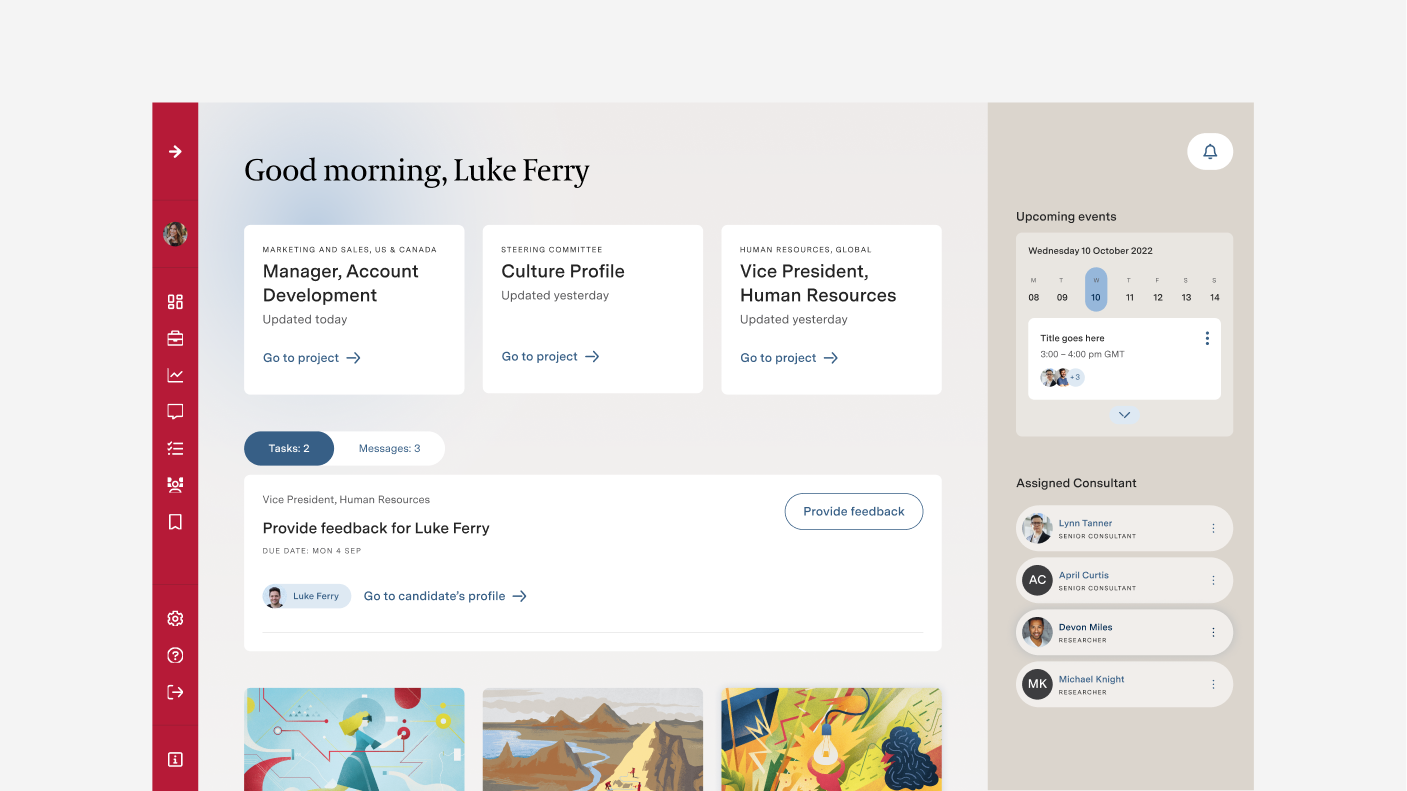Switch to the Messages: 3 tab

click(x=389, y=448)
